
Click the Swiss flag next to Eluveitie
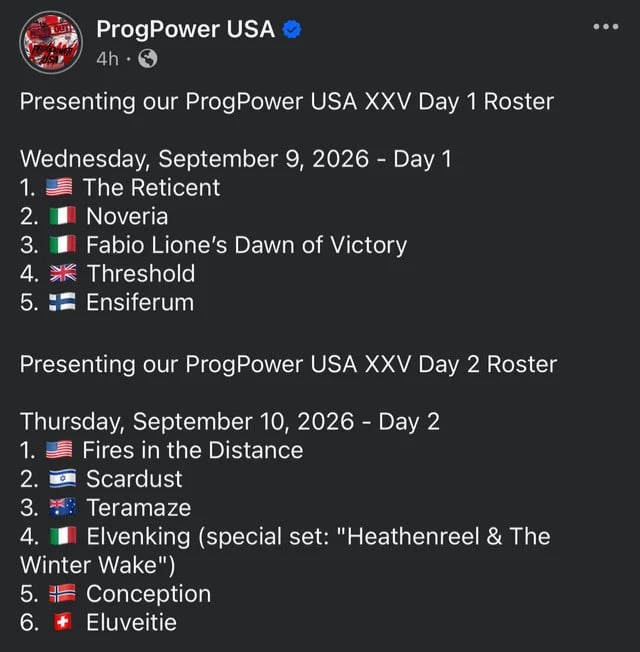[63, 624]
